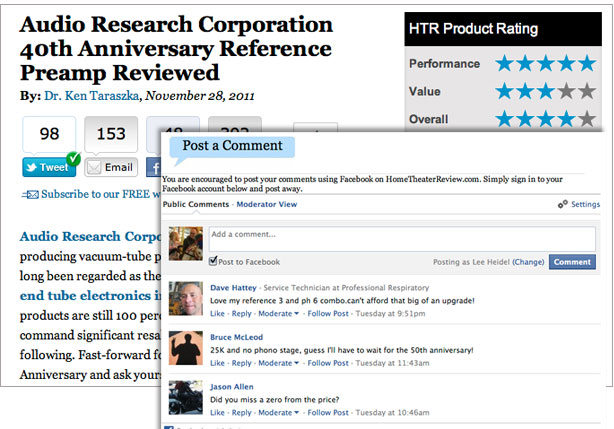The height and width of the screenshot is (429, 614).
Task: Like Bruce McLeod's comment
Action: (x=217, y=363)
